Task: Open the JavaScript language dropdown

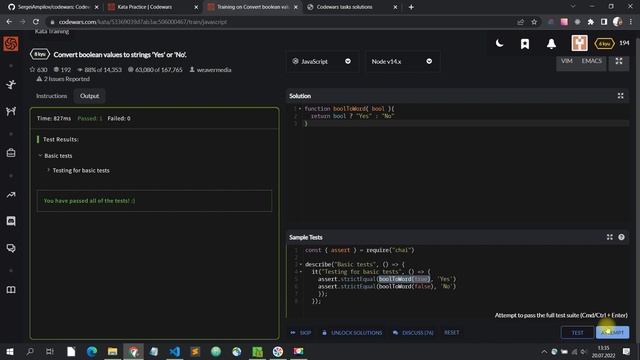Action: [322, 61]
